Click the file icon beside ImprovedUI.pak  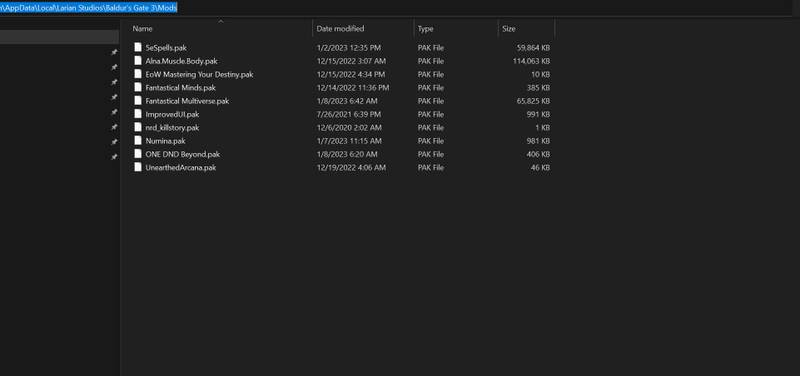pyautogui.click(x=138, y=114)
